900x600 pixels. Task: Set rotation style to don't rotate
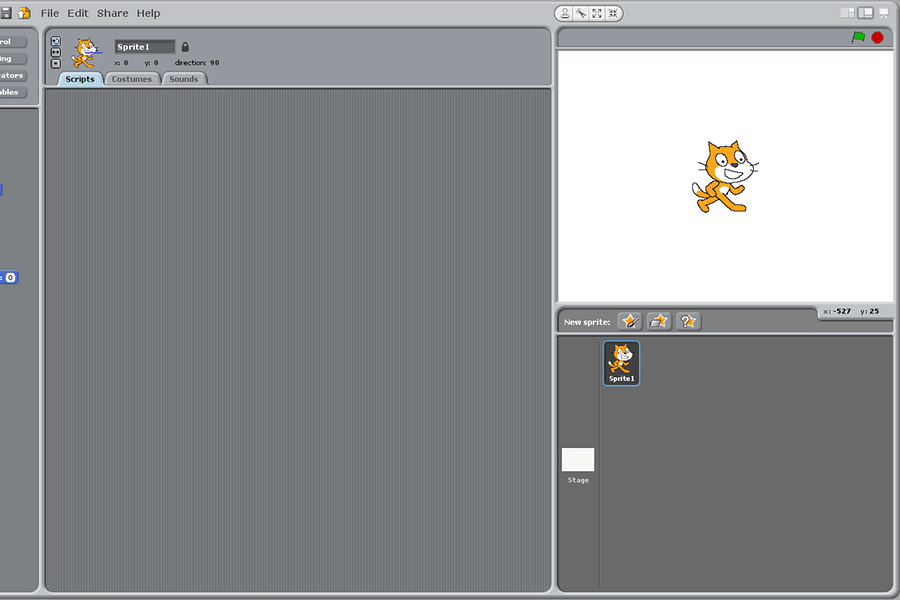[55, 63]
